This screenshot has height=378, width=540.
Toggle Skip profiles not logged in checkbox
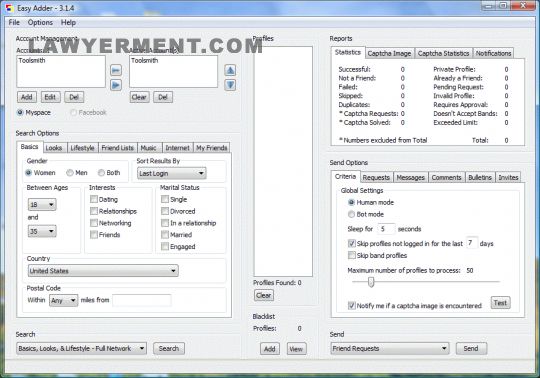coord(352,243)
